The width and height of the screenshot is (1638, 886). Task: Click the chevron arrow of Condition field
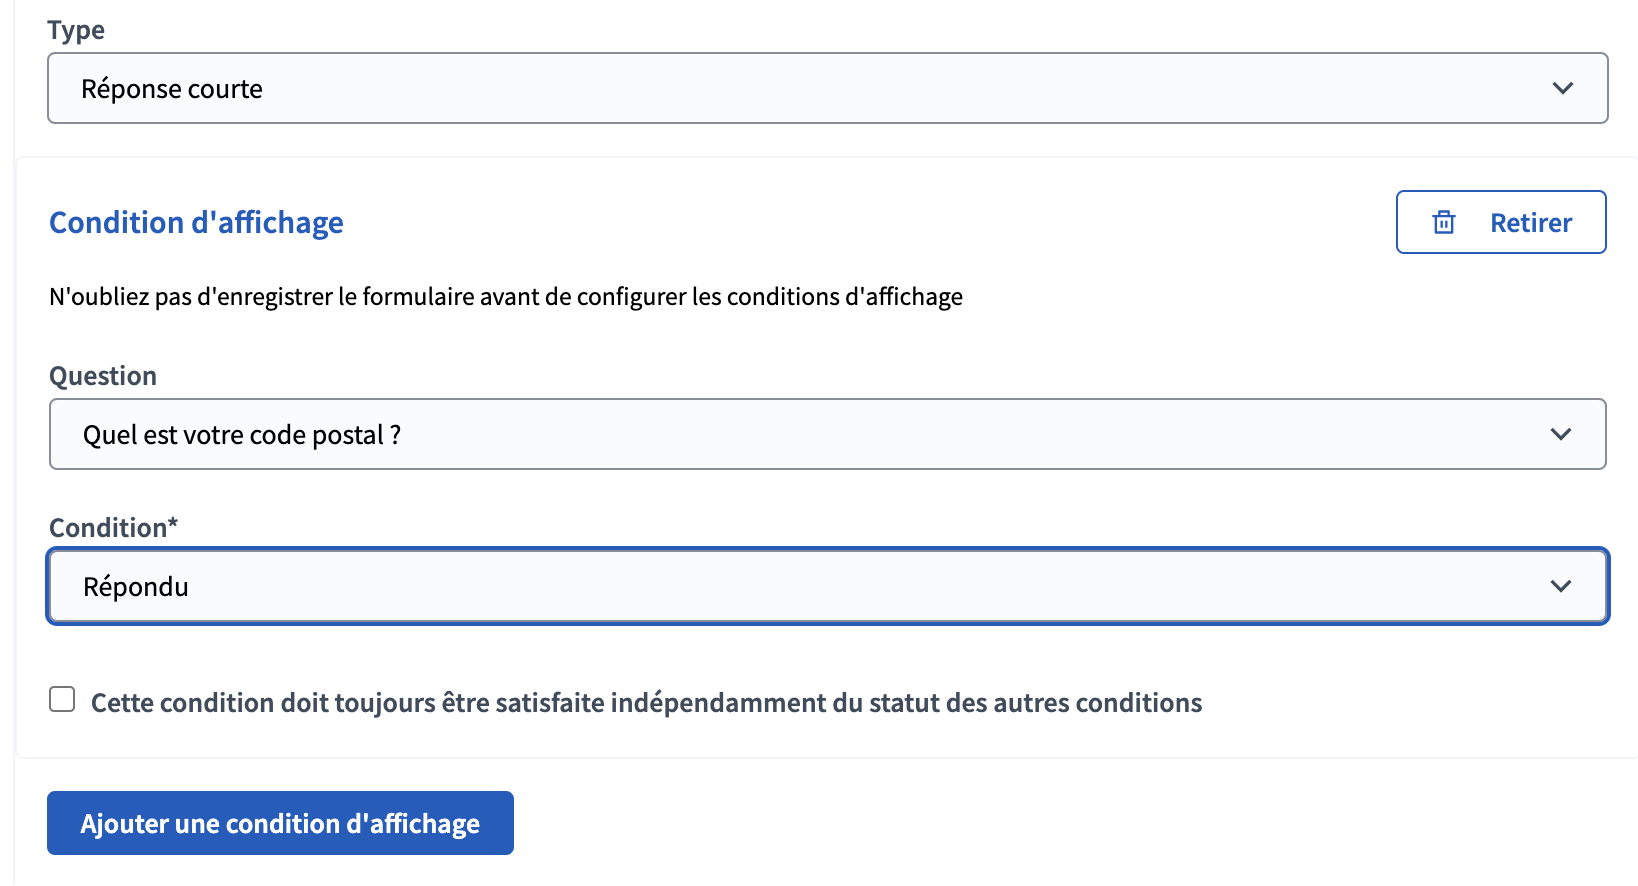point(1561,586)
